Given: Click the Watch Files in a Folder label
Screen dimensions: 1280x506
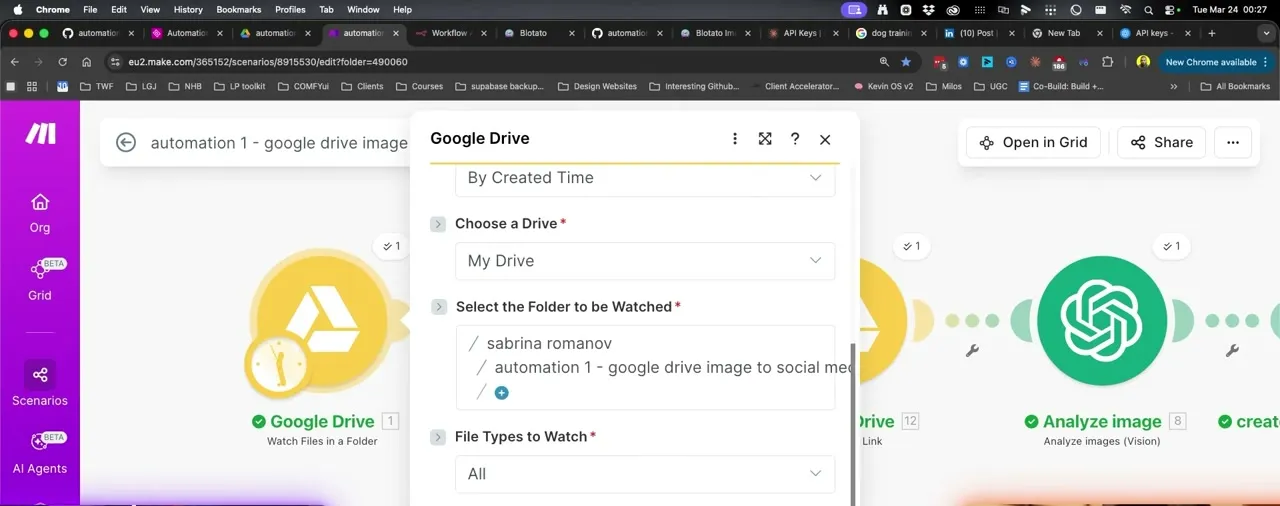Looking at the screenshot, I should [x=322, y=441].
